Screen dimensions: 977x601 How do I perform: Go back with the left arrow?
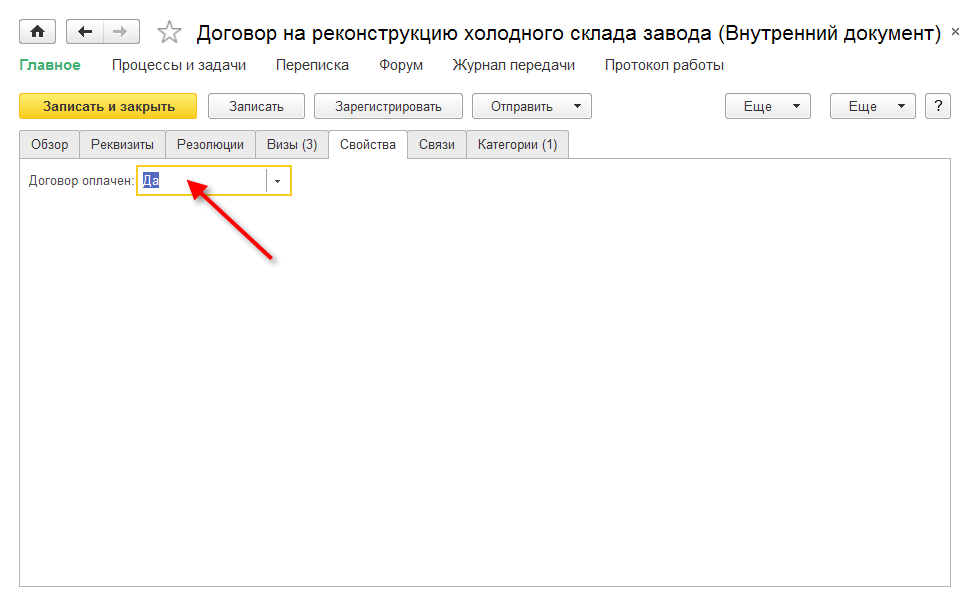click(x=85, y=32)
